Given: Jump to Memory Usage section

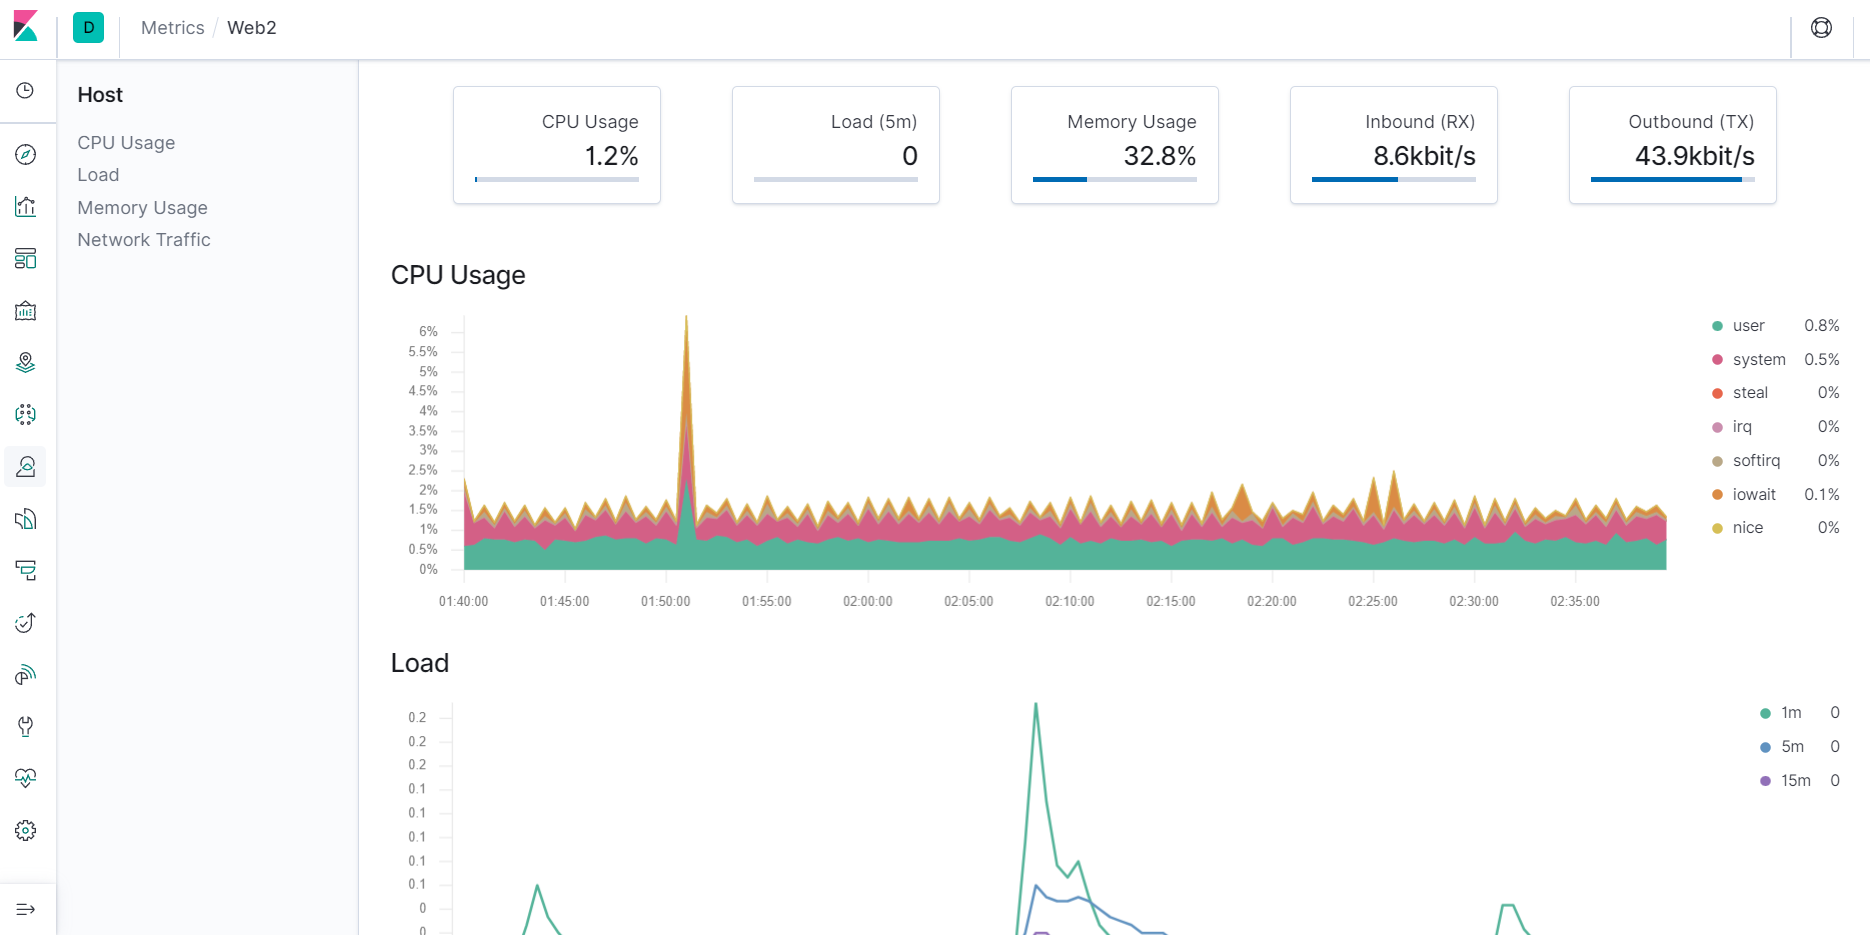Looking at the screenshot, I should tap(143, 208).
